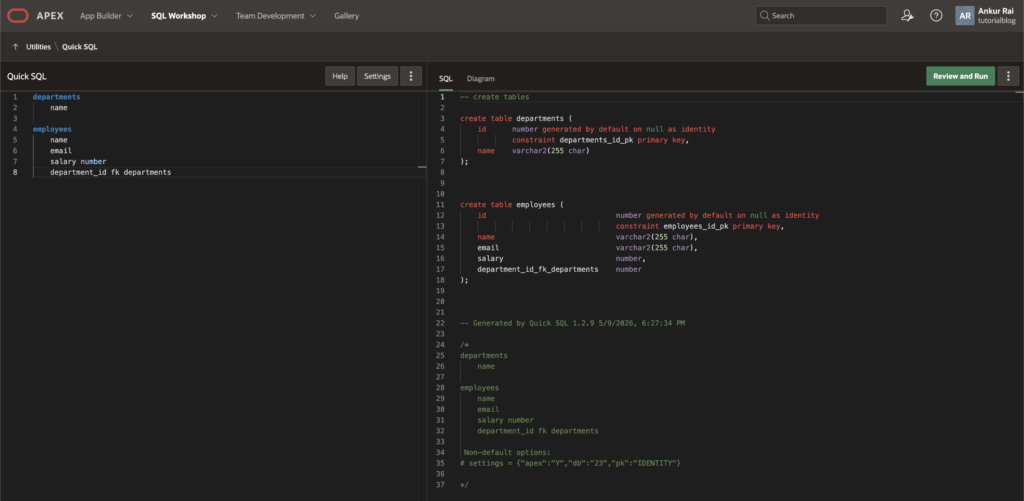Click the 'Generated by Quick SQL 1.2.9' comment

click(573, 323)
